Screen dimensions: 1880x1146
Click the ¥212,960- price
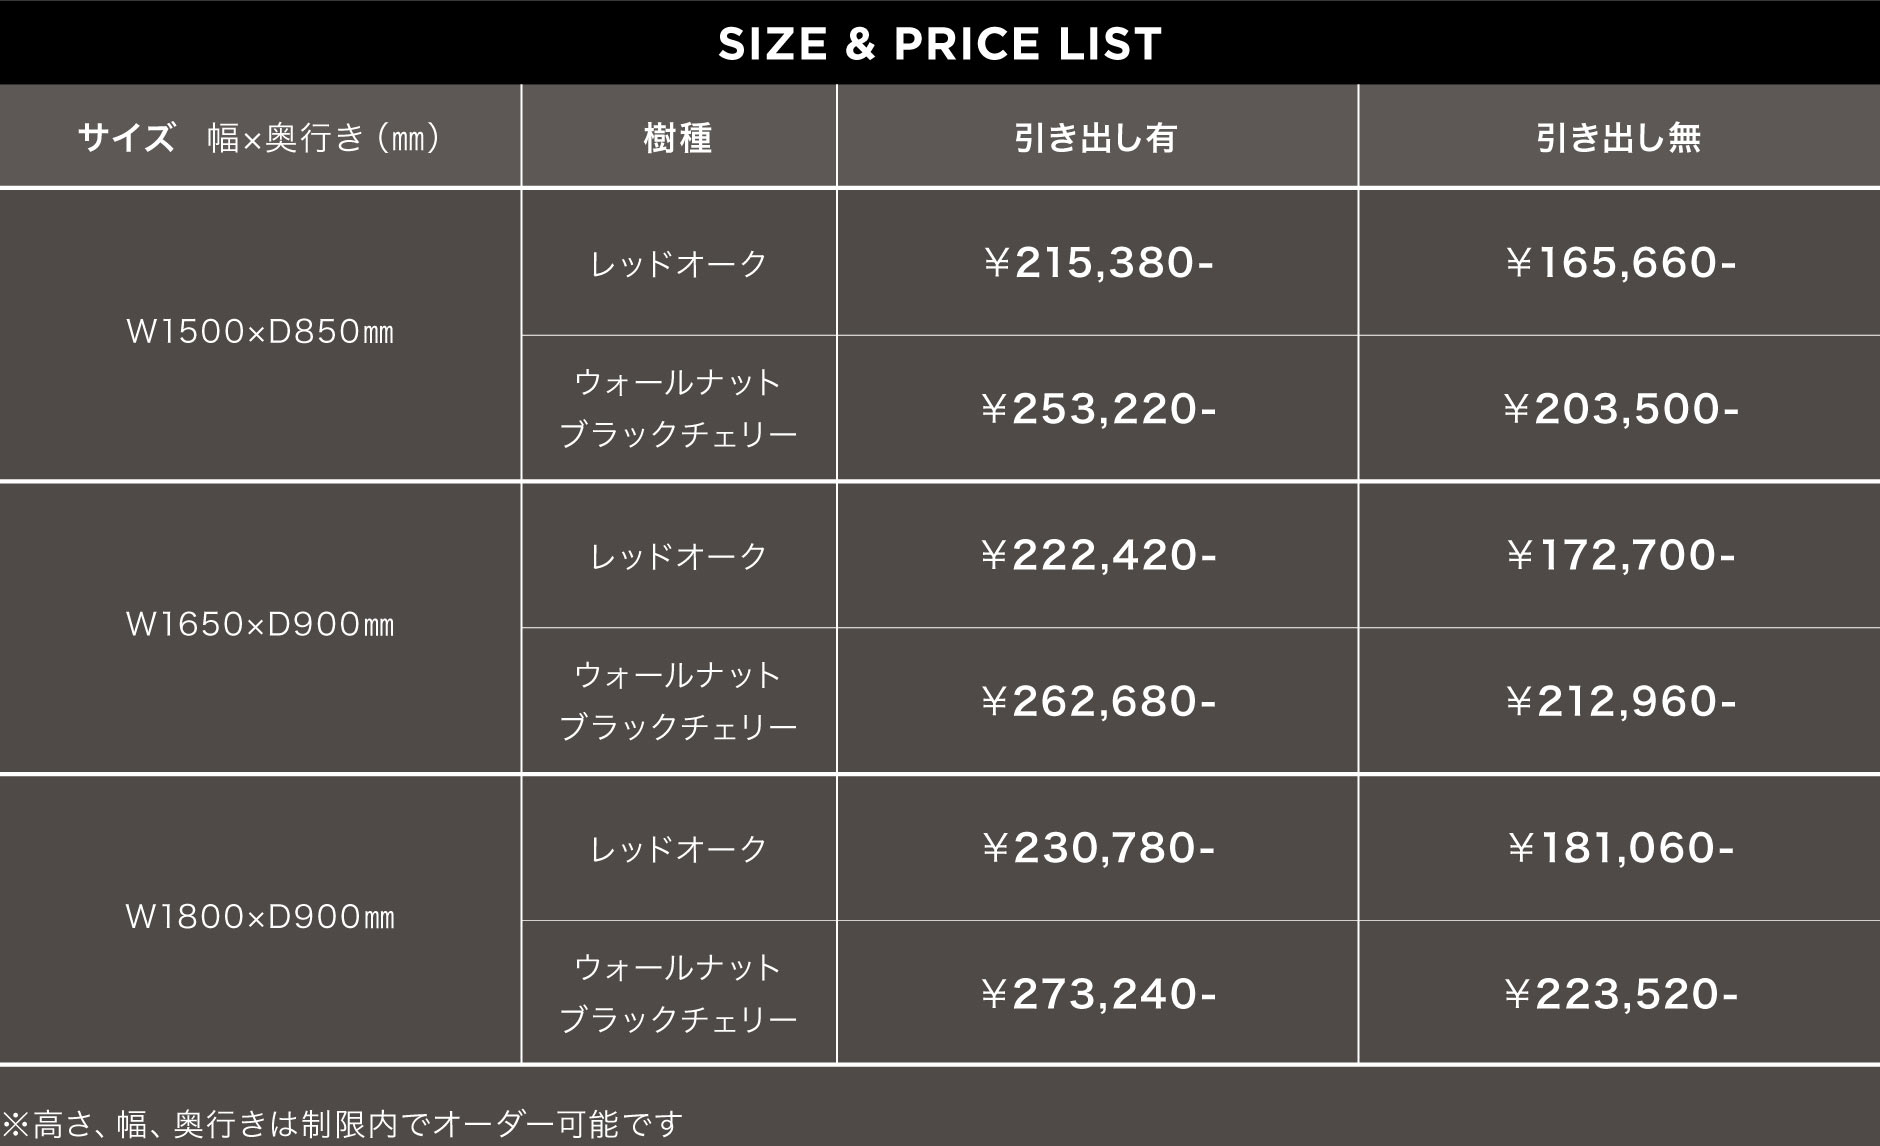[1620, 702]
